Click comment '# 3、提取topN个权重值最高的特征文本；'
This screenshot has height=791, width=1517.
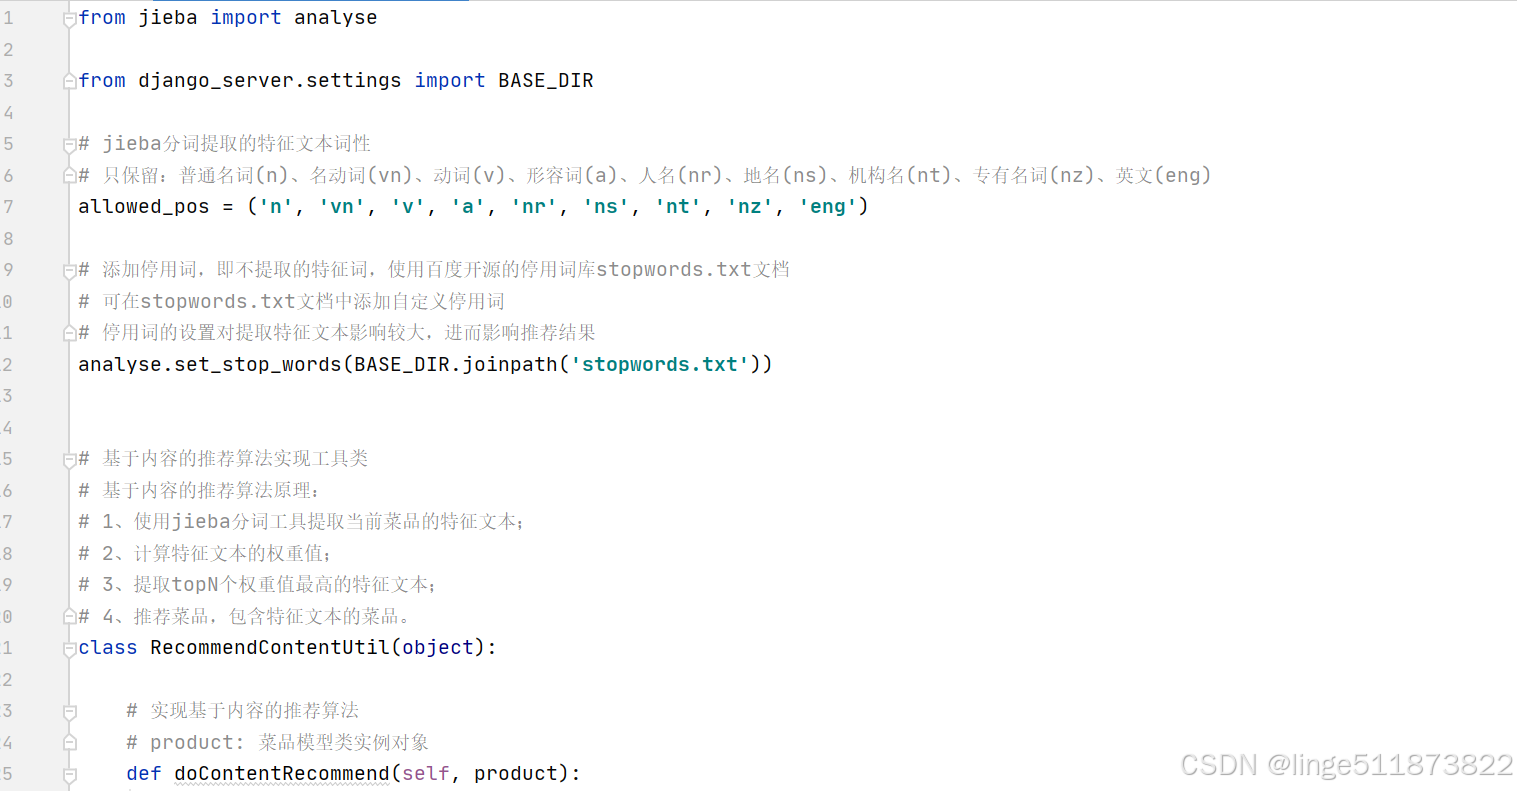click(258, 584)
